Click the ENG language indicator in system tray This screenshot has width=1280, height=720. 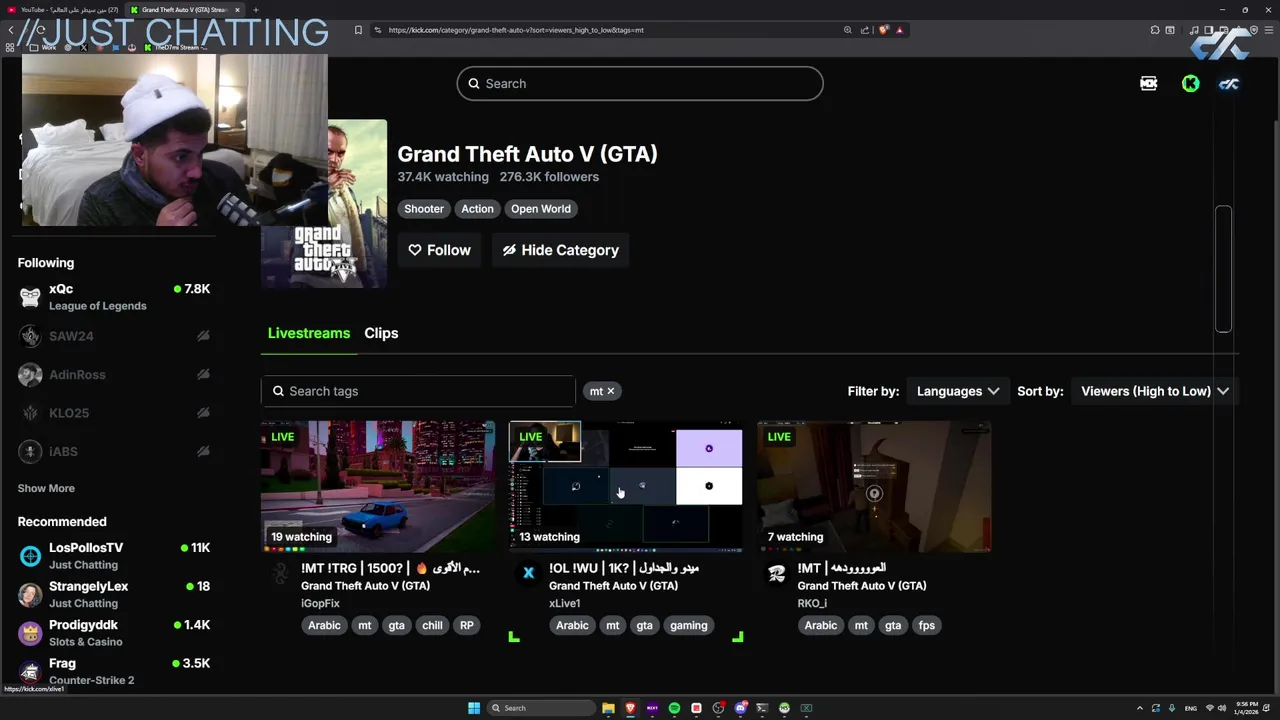pos(1190,708)
